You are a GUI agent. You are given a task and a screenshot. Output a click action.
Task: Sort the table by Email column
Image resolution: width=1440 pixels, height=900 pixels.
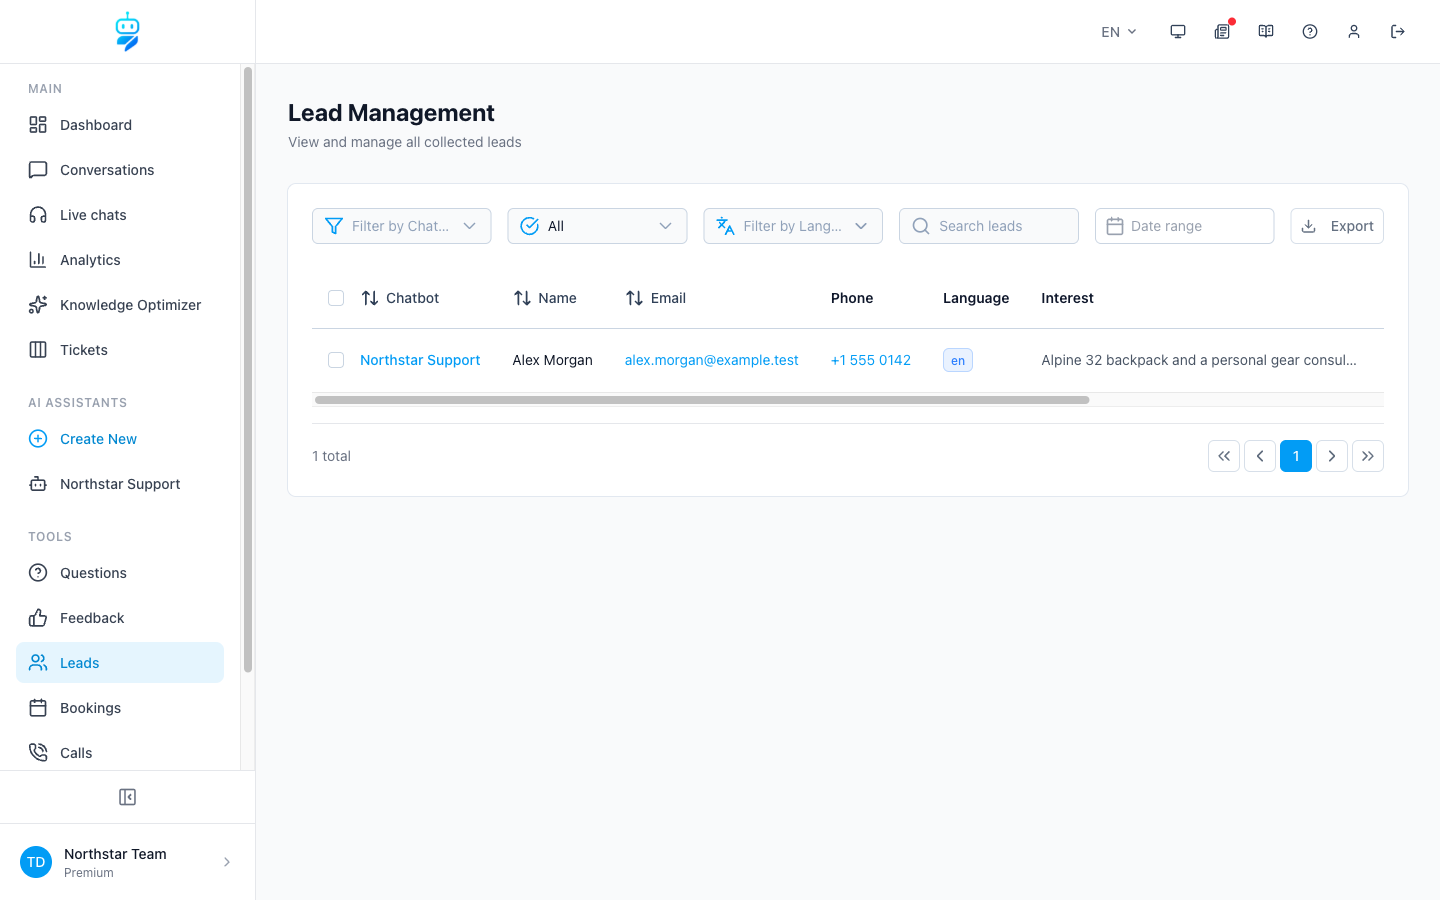[x=656, y=298]
